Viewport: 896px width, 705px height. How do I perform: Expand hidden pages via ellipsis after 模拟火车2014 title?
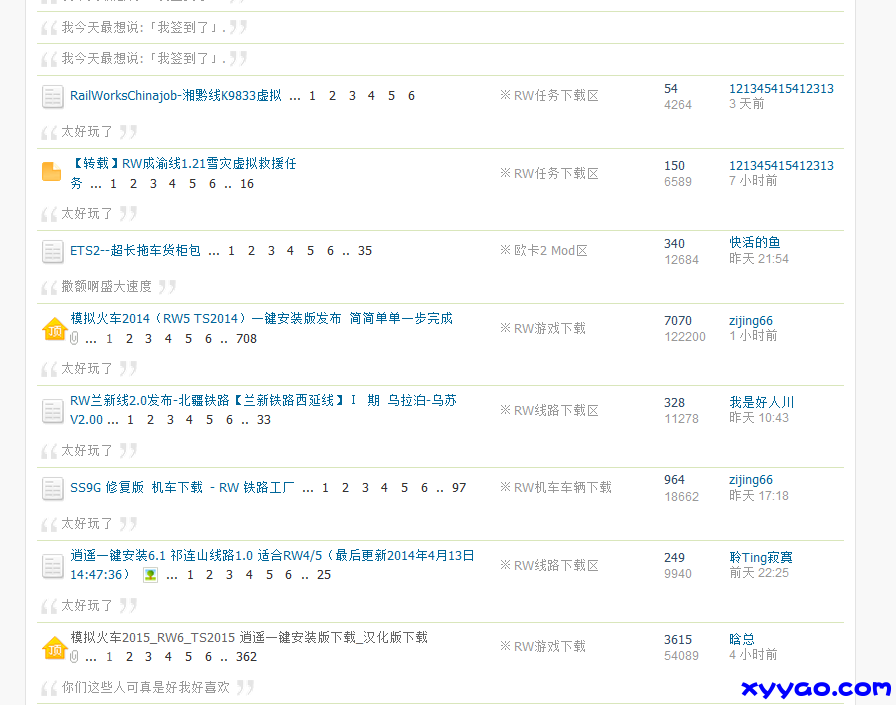coord(90,339)
